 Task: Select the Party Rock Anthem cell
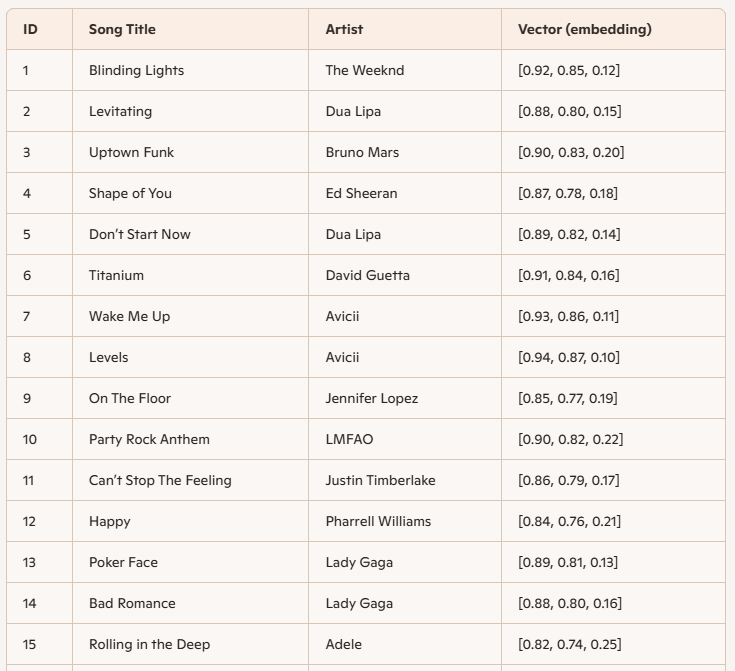[x=149, y=439]
